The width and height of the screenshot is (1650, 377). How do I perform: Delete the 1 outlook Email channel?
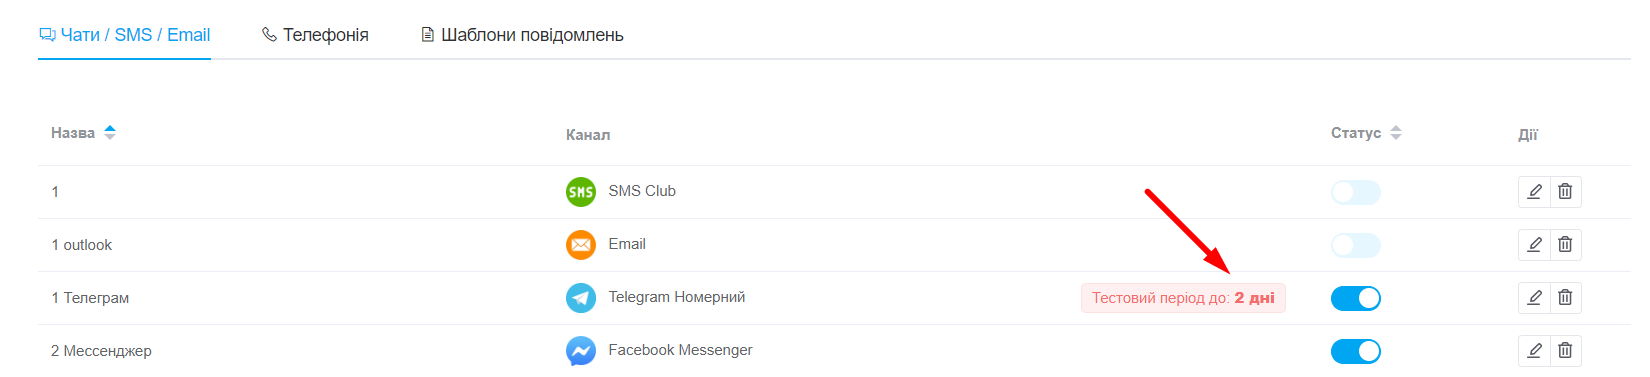(x=1565, y=244)
